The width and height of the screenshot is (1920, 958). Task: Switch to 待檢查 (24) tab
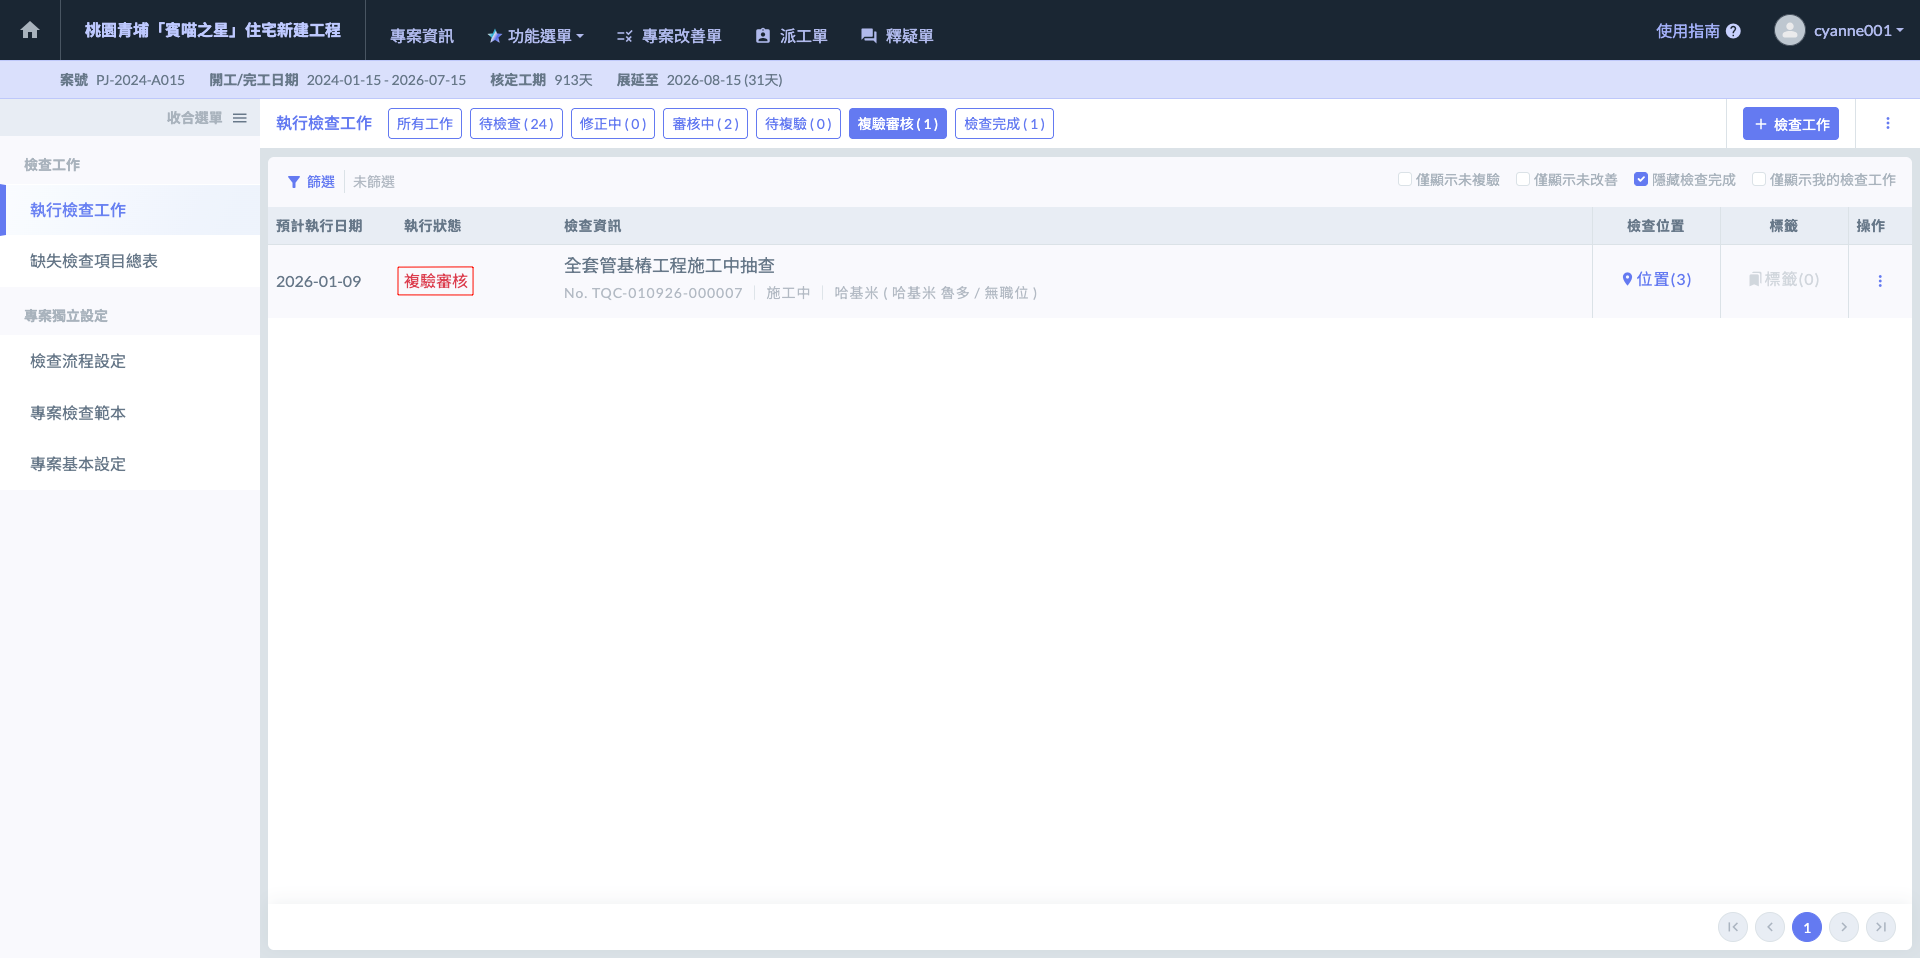click(516, 124)
